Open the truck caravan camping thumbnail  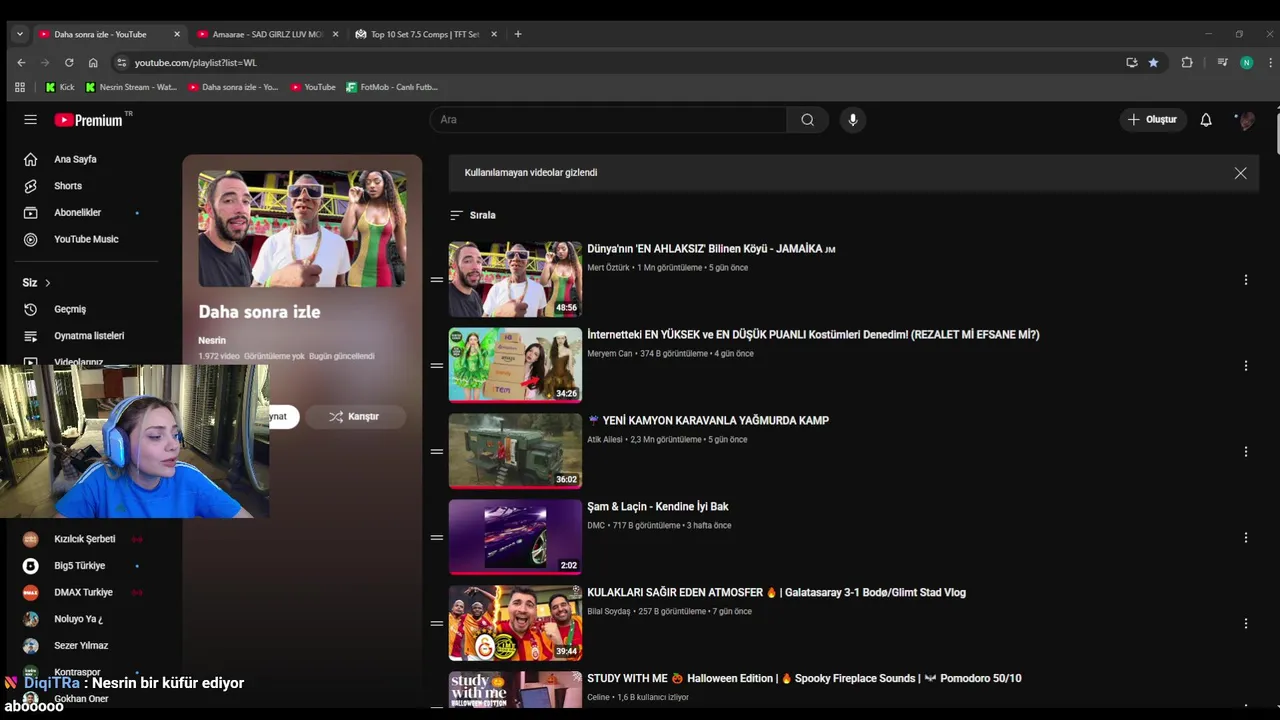pos(515,451)
